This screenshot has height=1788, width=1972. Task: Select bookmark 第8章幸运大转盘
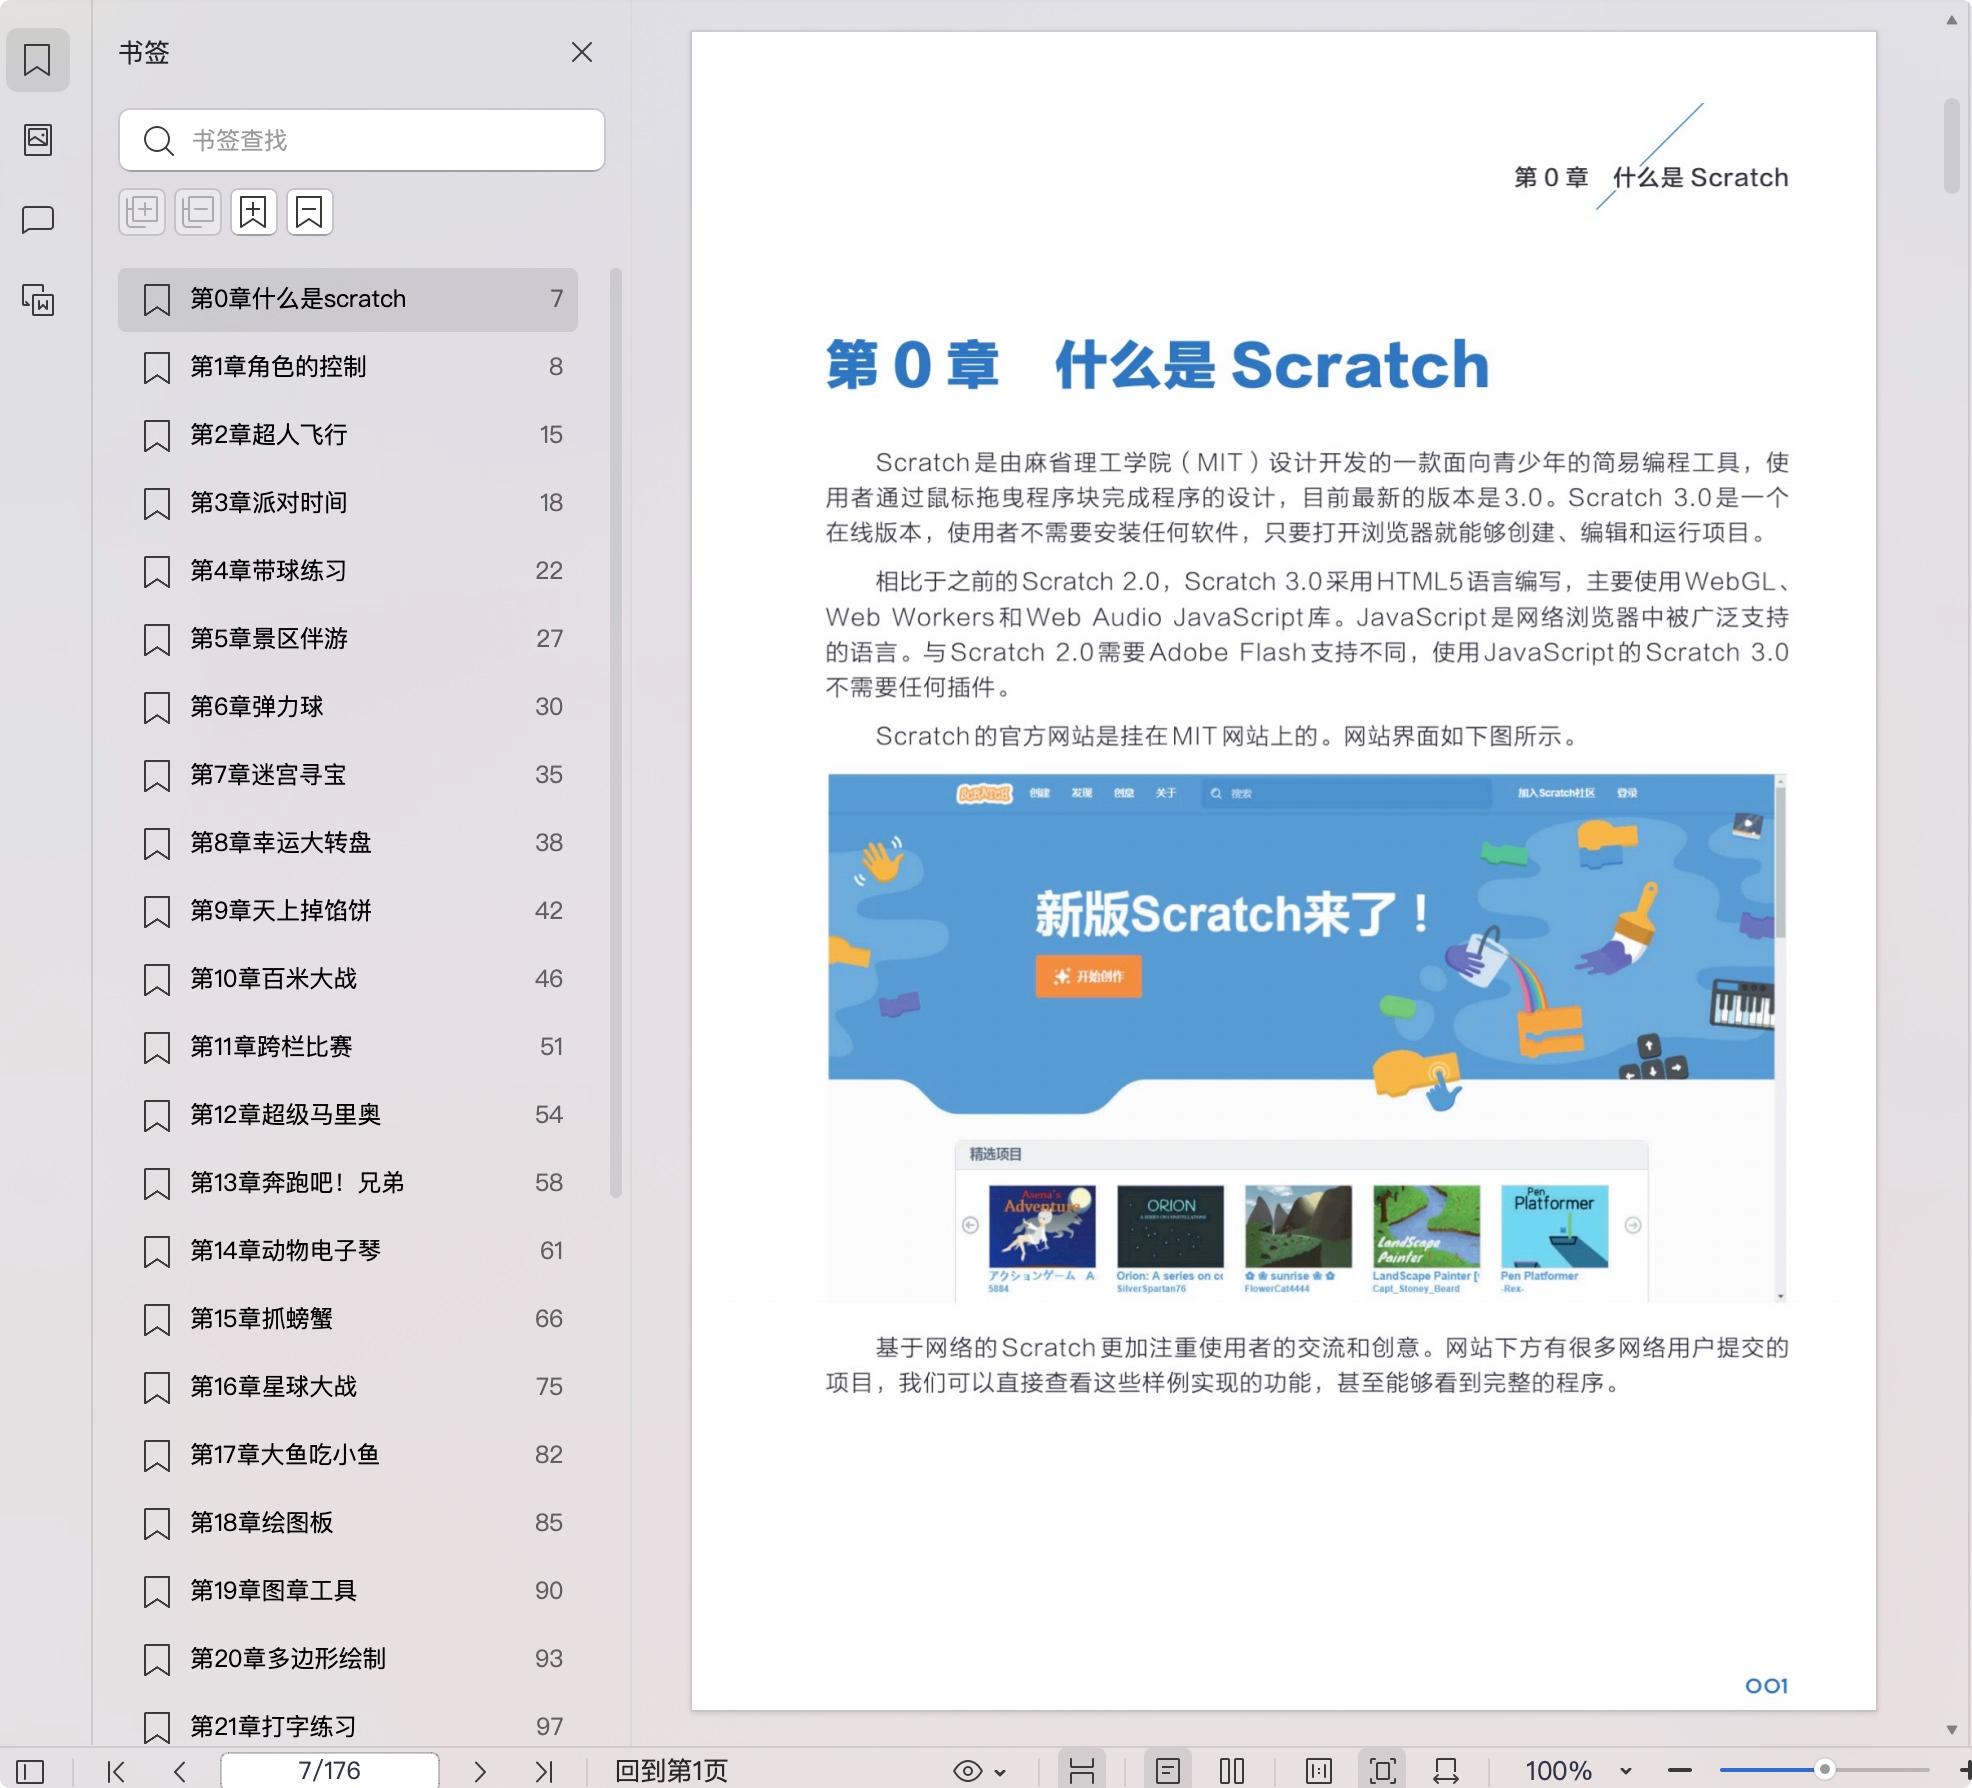[348, 843]
